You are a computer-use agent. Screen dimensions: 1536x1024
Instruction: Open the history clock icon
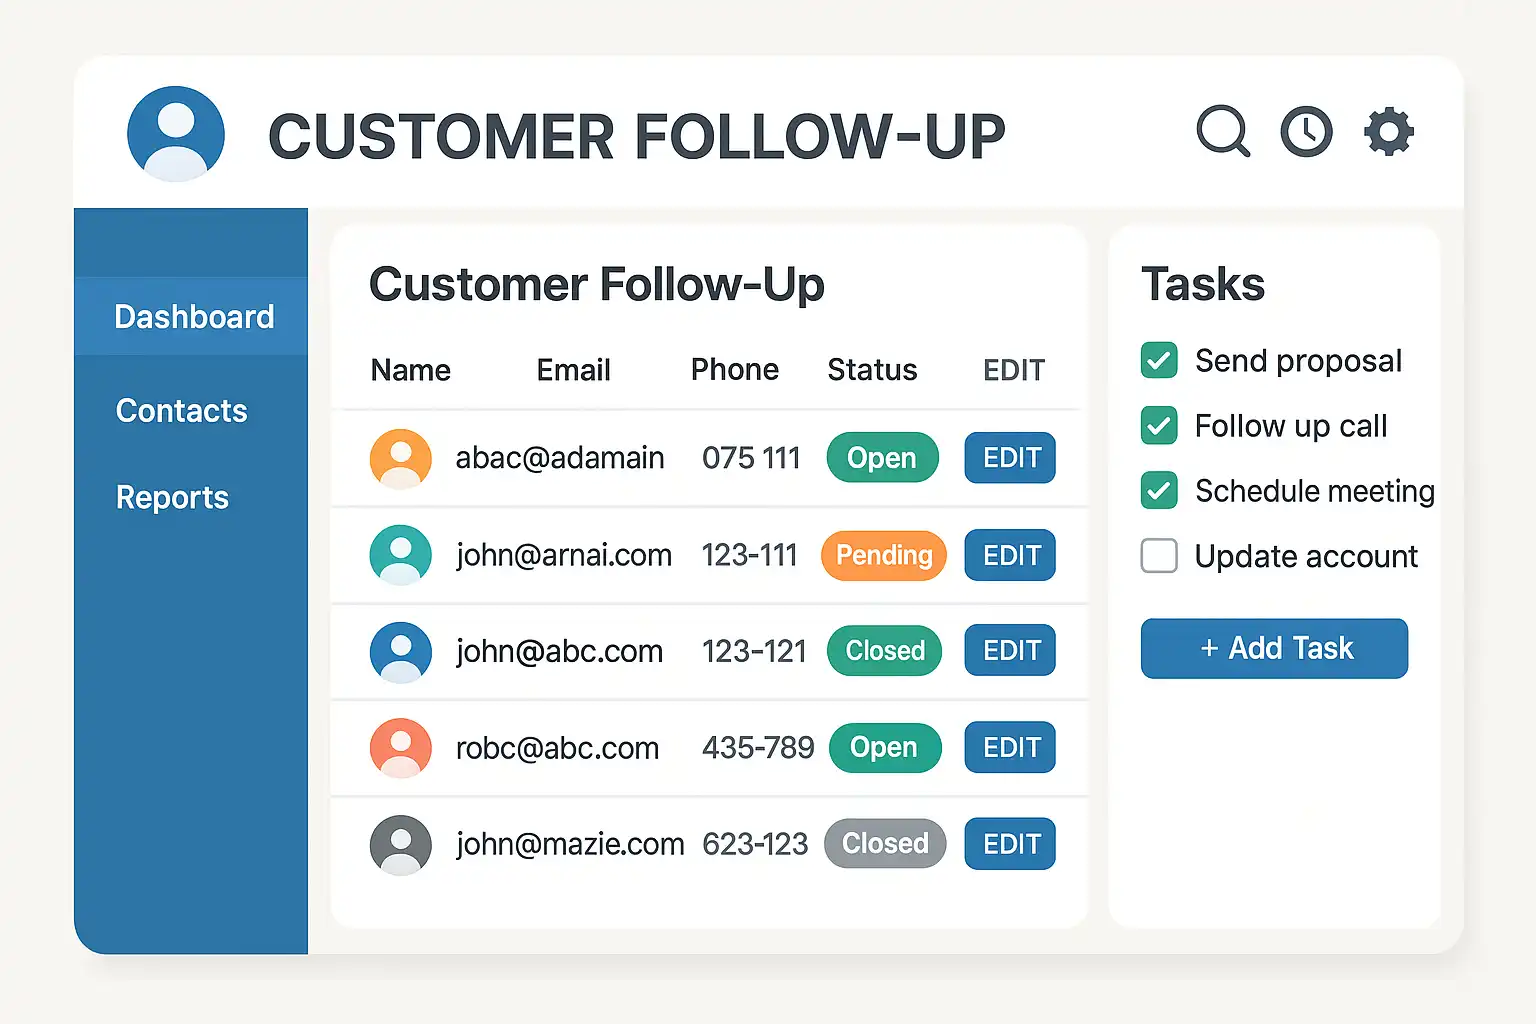coord(1306,131)
